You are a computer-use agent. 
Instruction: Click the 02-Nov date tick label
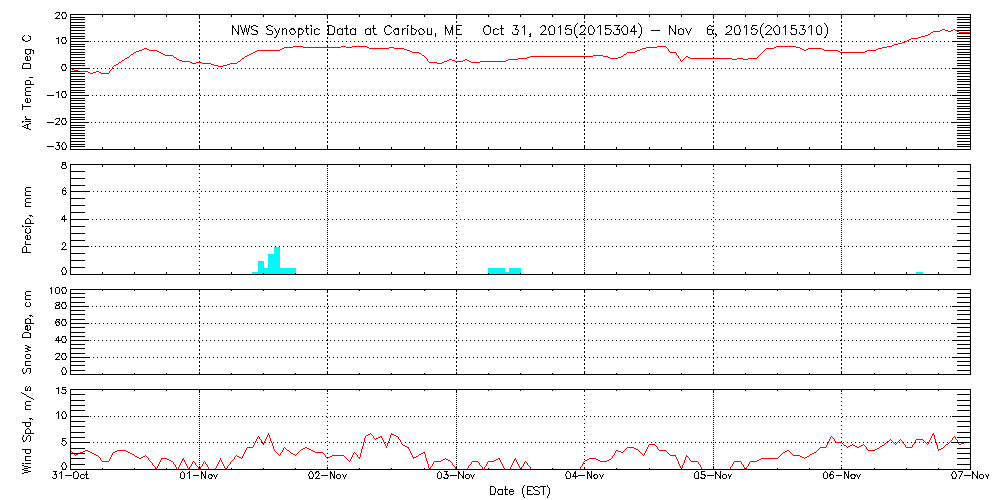tap(327, 477)
